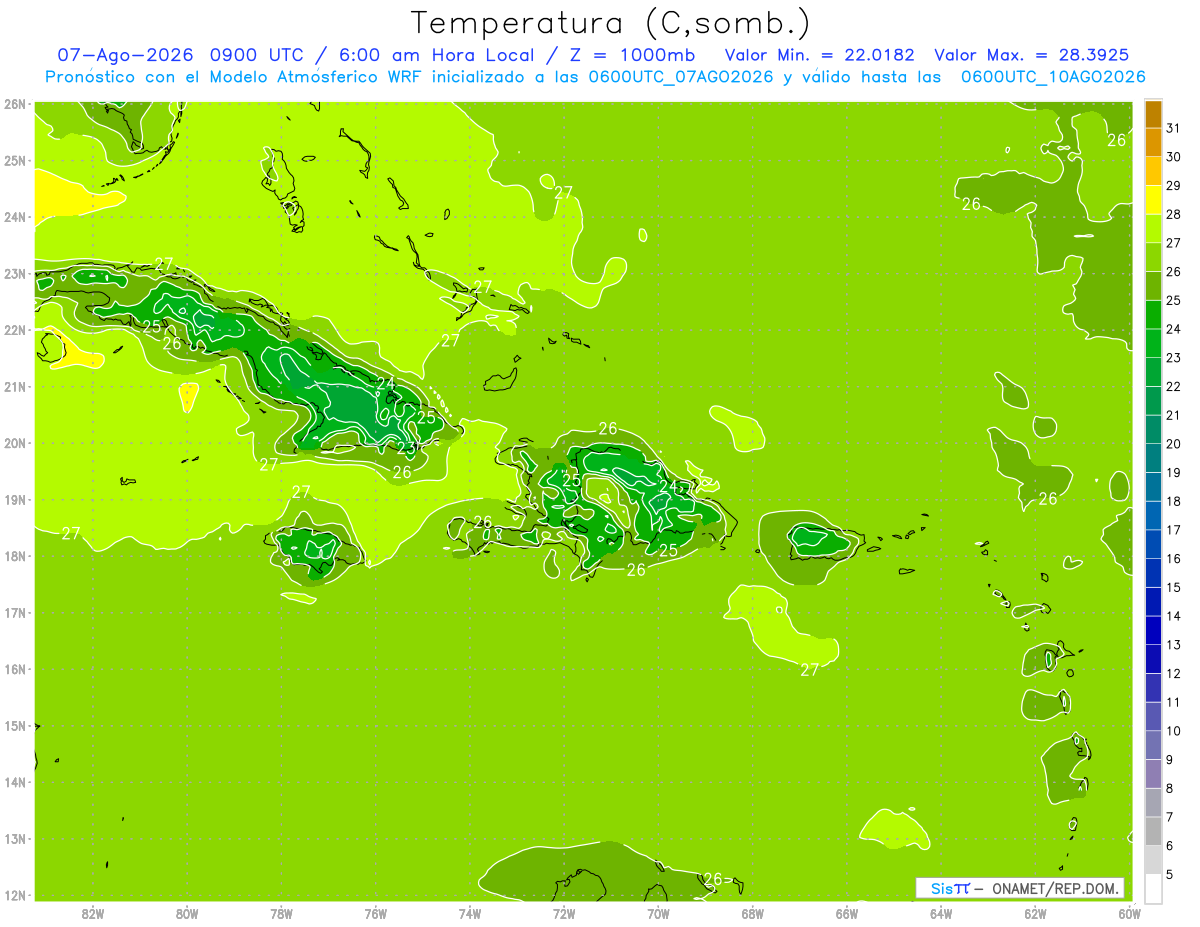The width and height of the screenshot is (1200, 927).
Task: Pick the teal swatch between 19 and 20
Action: [1153, 458]
